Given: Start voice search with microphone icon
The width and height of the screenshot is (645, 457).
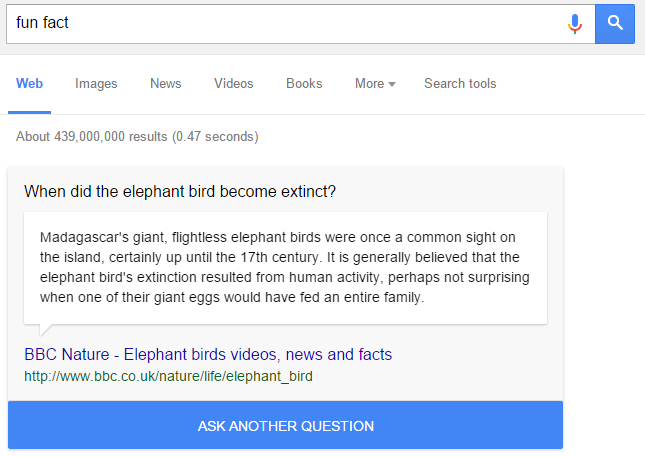Looking at the screenshot, I should 575,23.
